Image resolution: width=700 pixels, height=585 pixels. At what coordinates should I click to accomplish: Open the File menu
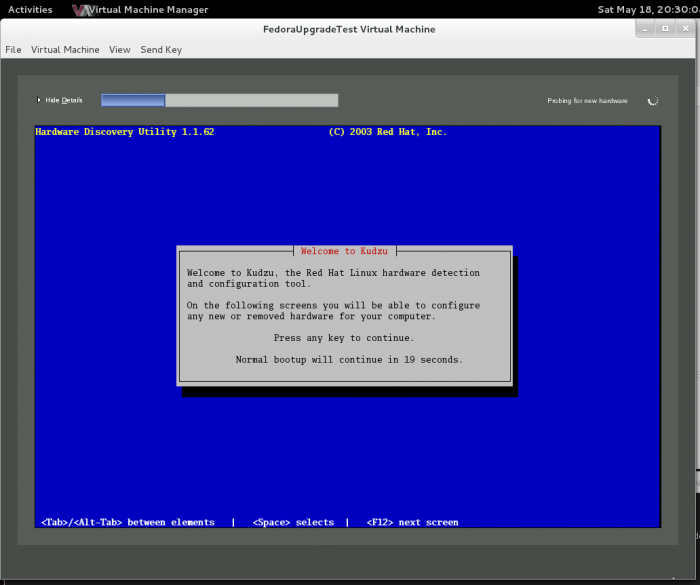[13, 49]
